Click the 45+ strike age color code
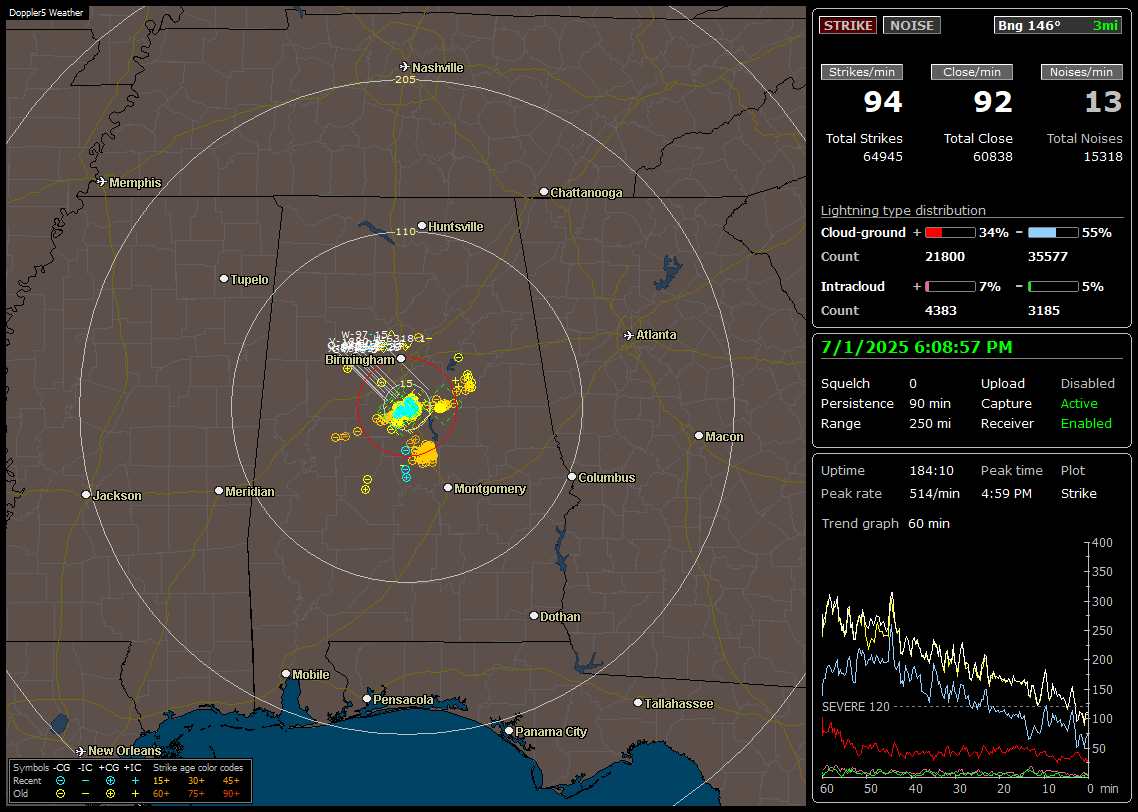This screenshot has width=1138, height=812. tap(231, 781)
